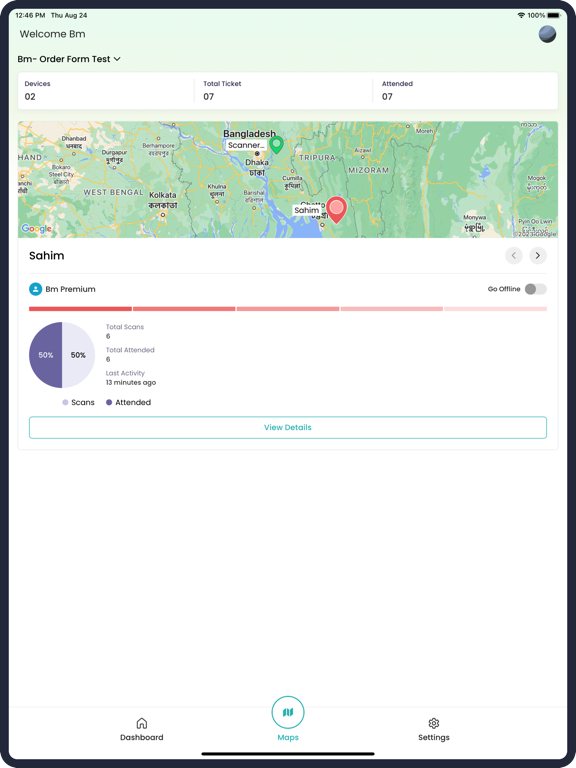
Task: Click the Total Attended label
Action: pos(130,350)
